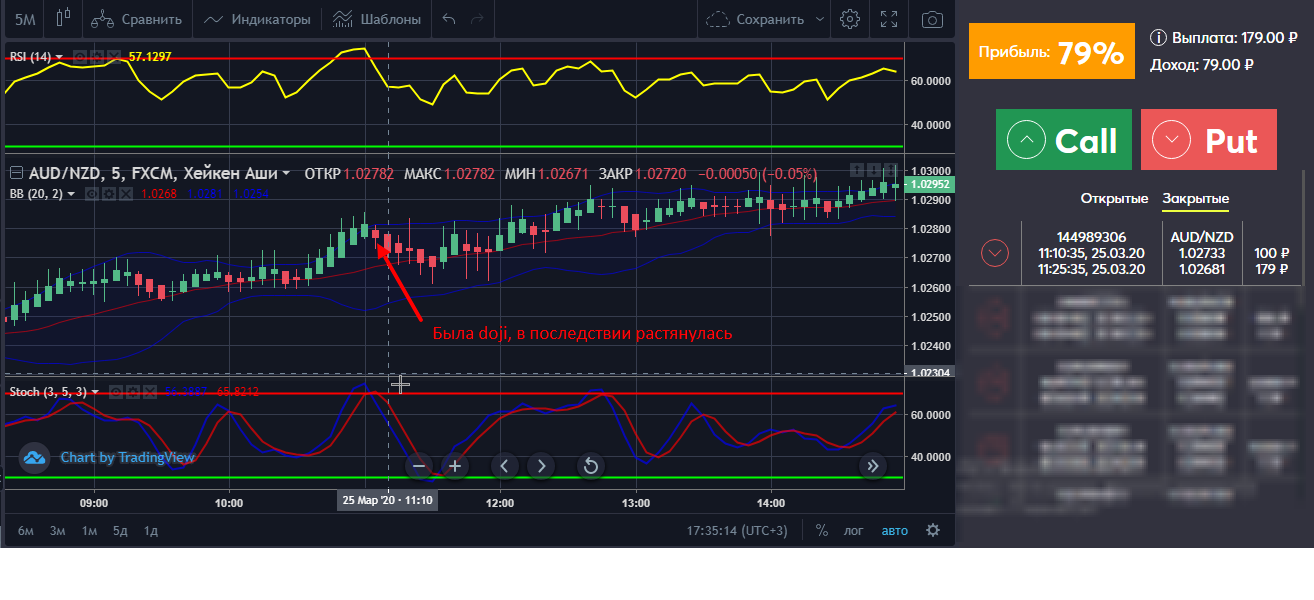This screenshot has height=600, width=1314.
Task: Reset the chart view
Action: 591,465
